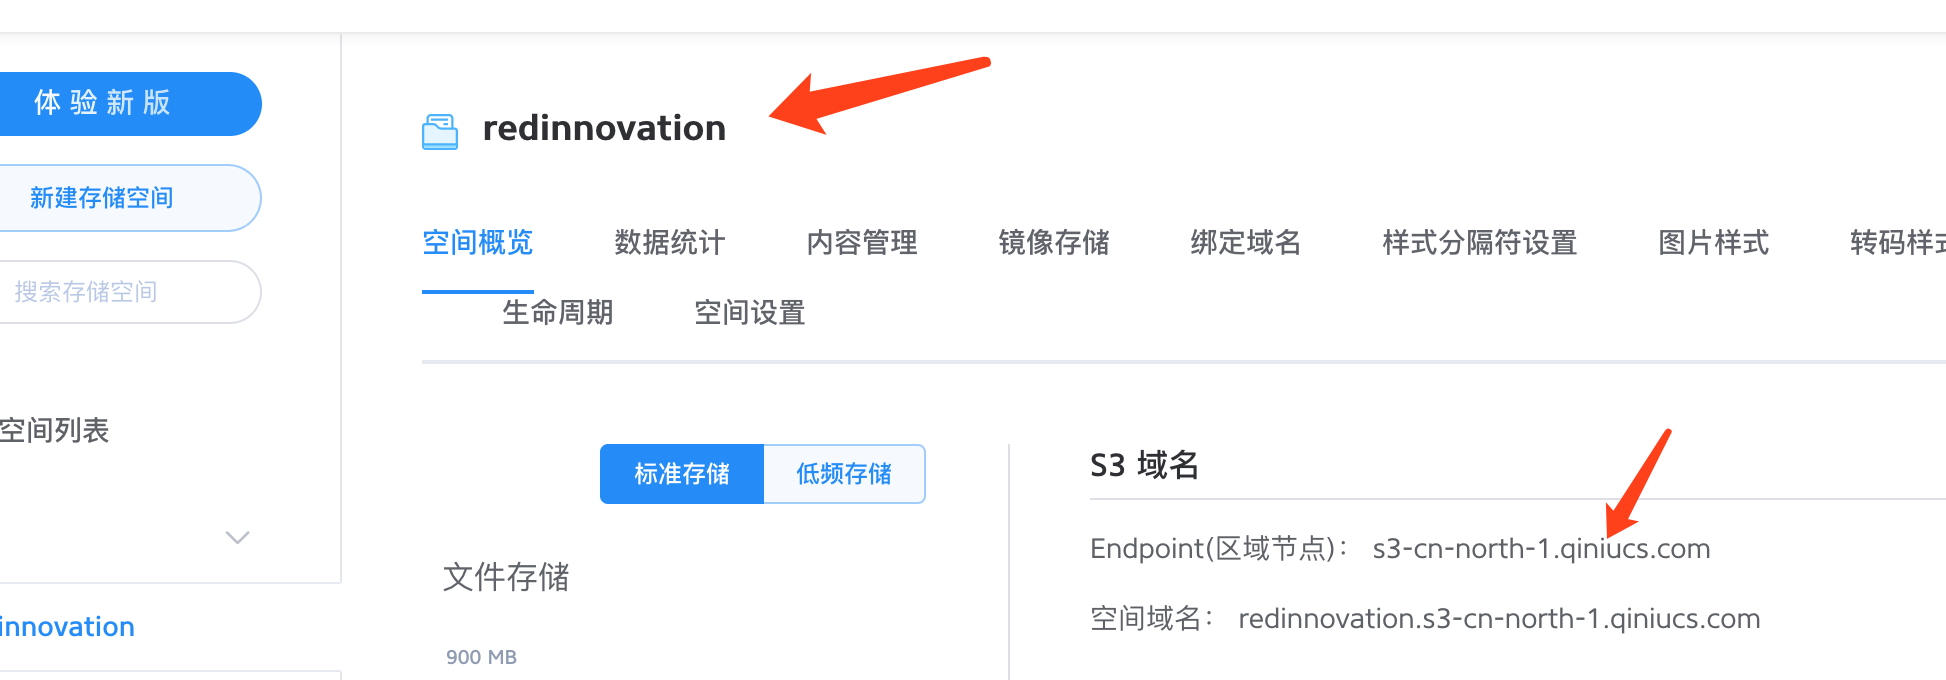The width and height of the screenshot is (1946, 680).
Task: Open the 内容管理 tab
Action: 862,243
